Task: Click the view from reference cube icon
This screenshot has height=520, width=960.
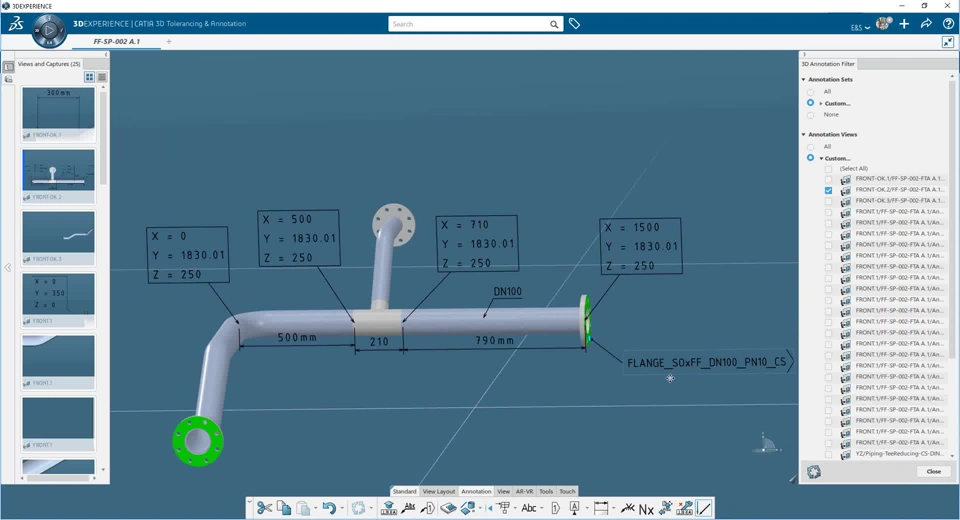Action: [468, 508]
